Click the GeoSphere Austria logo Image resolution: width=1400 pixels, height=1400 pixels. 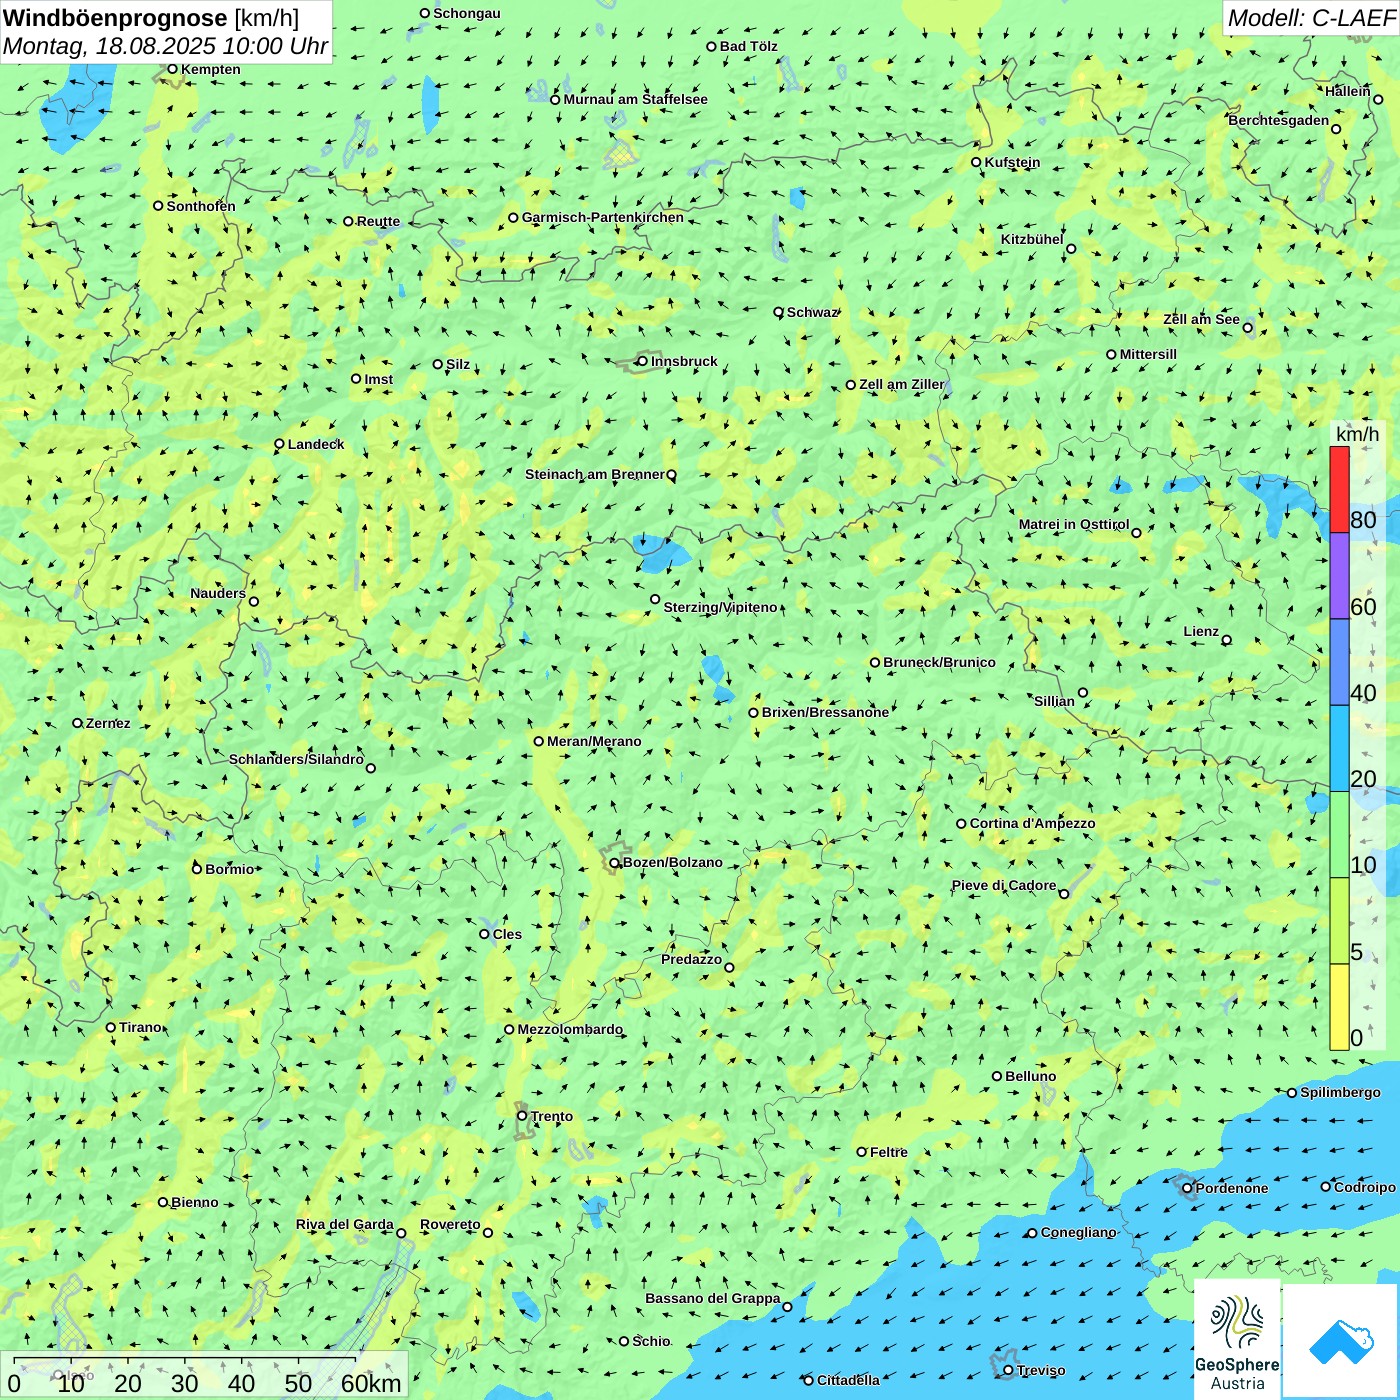(x=1237, y=1340)
